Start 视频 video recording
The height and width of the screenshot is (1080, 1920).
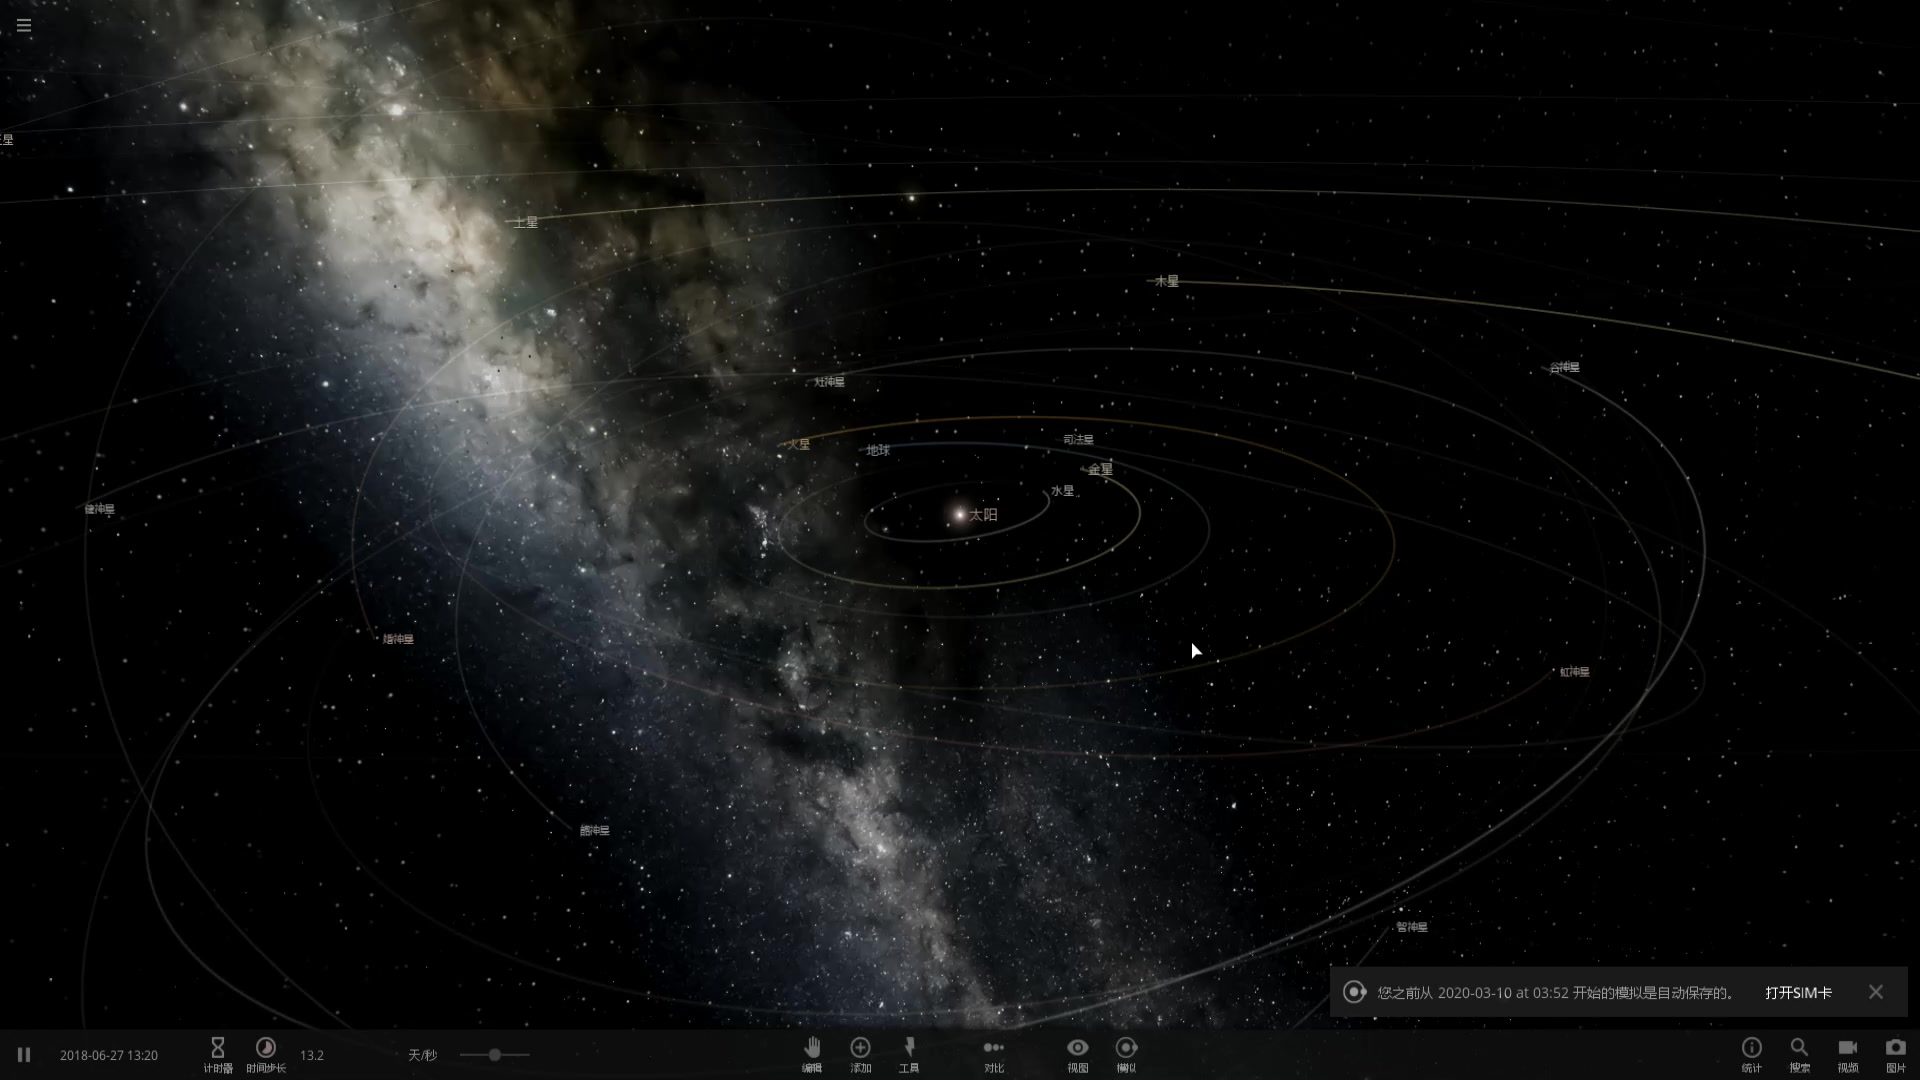pyautogui.click(x=1848, y=1055)
